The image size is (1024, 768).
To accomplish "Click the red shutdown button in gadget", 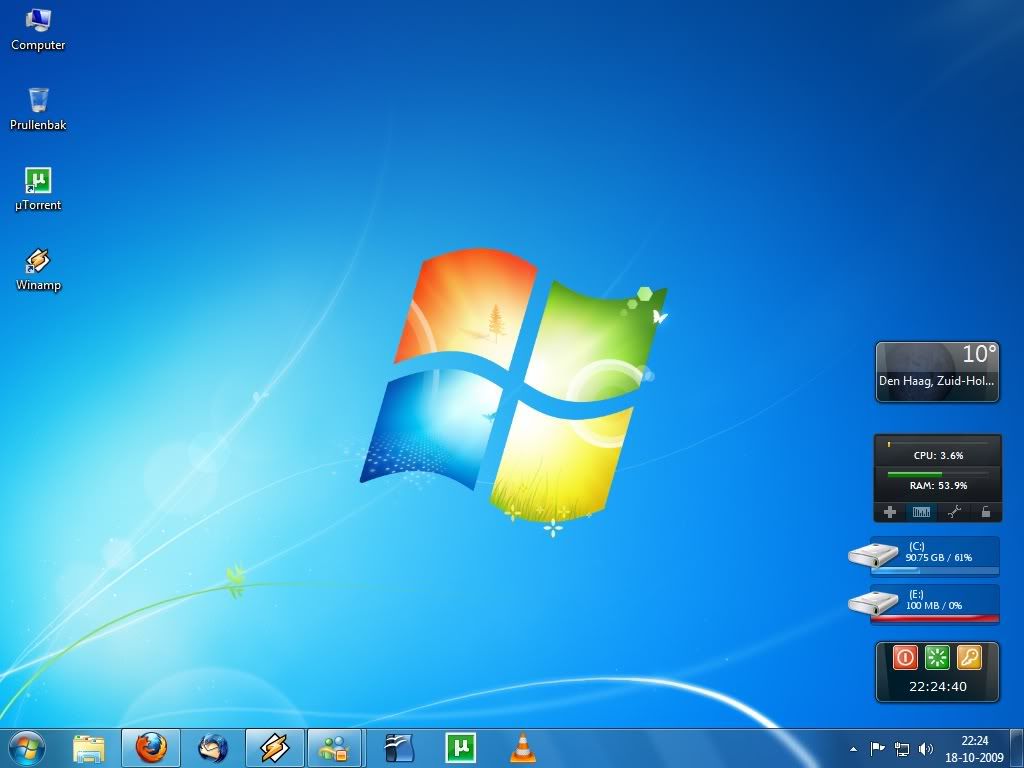I will pos(905,658).
